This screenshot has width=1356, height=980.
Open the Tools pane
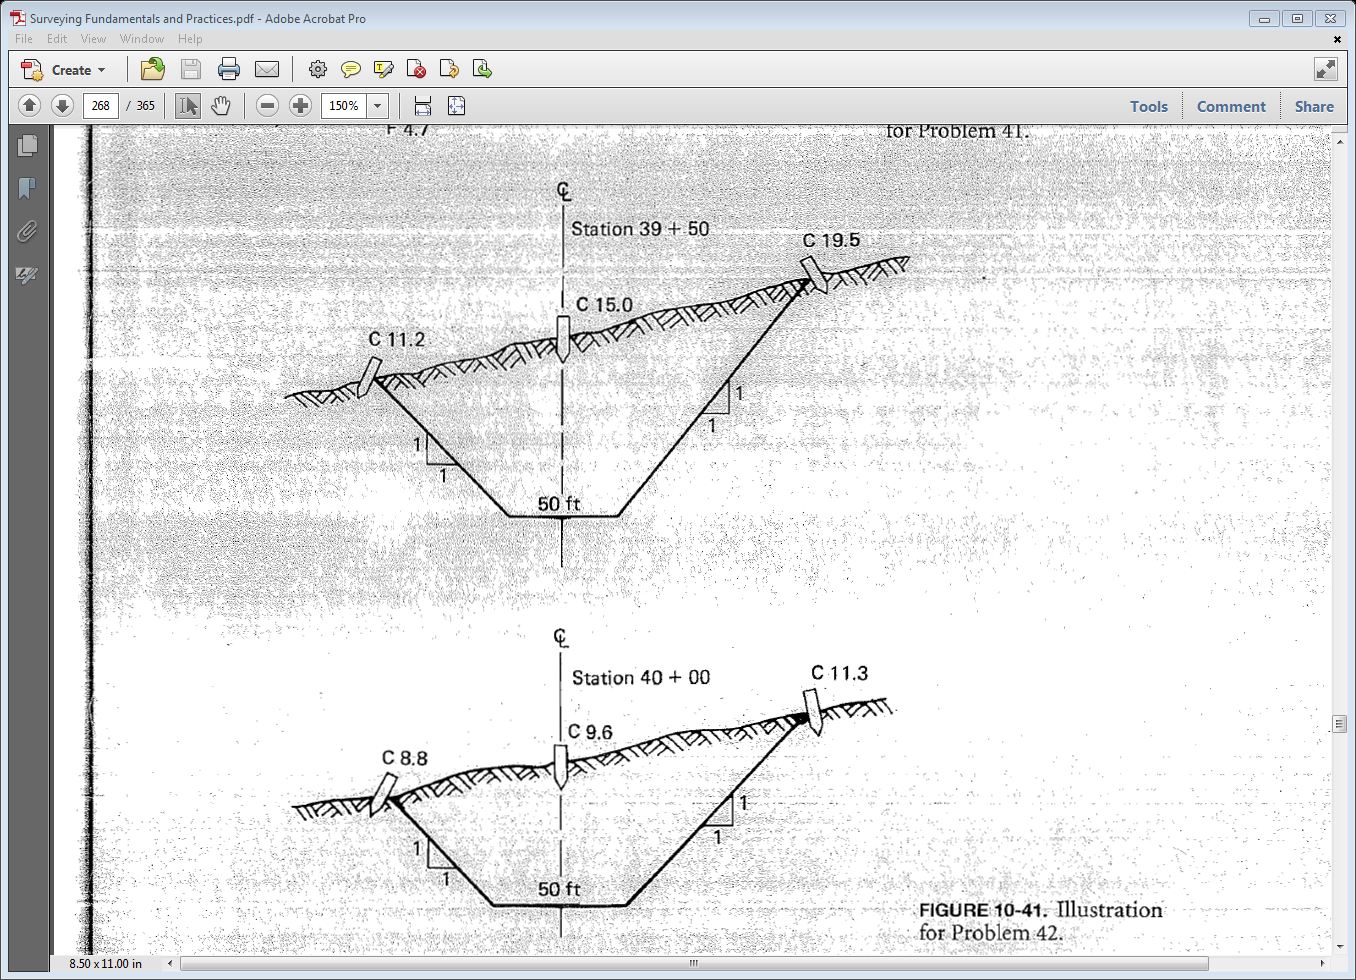click(x=1149, y=105)
